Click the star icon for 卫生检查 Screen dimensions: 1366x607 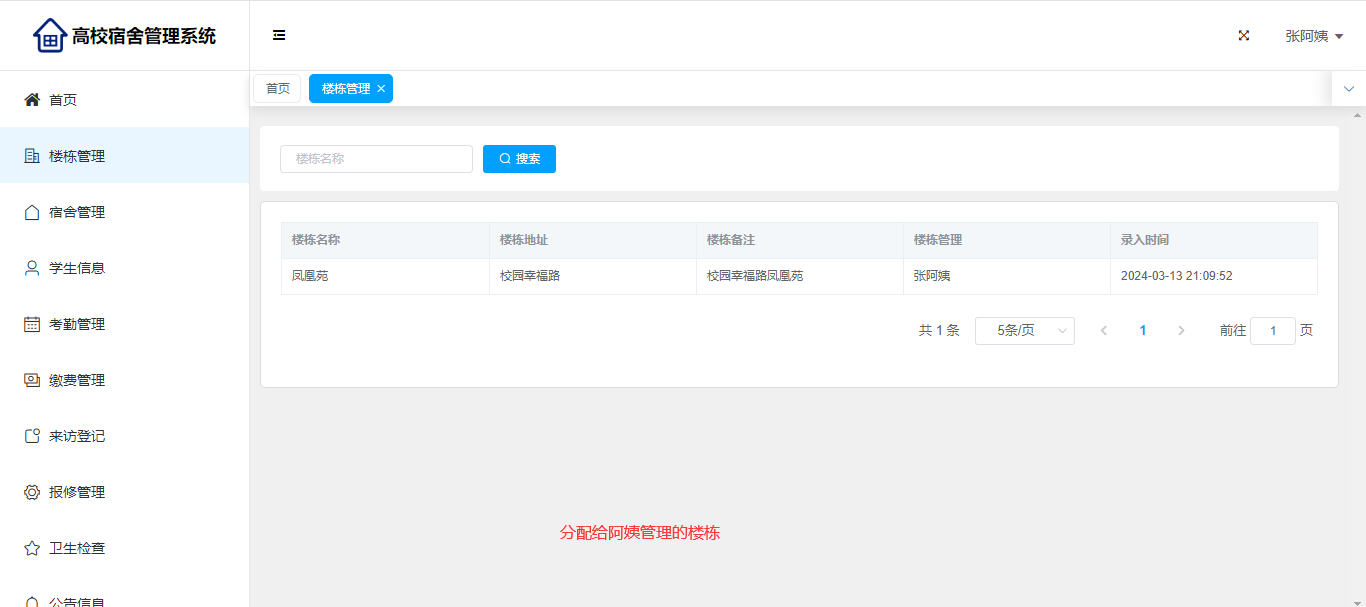[x=32, y=548]
